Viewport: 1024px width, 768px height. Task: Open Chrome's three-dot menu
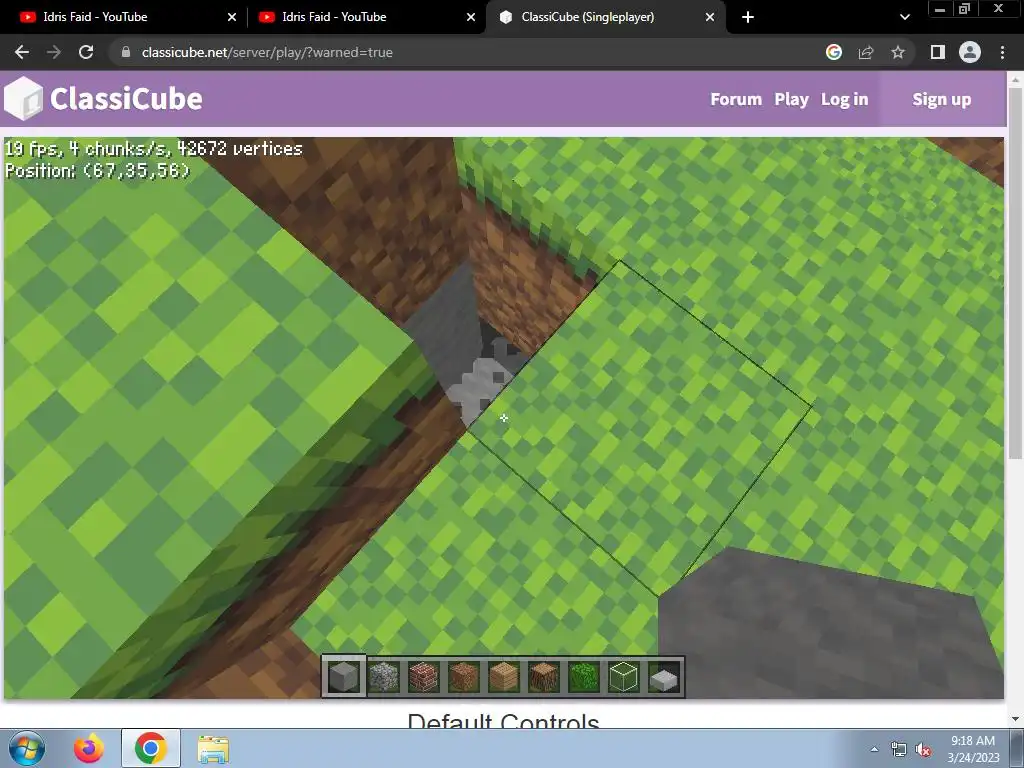[1002, 52]
